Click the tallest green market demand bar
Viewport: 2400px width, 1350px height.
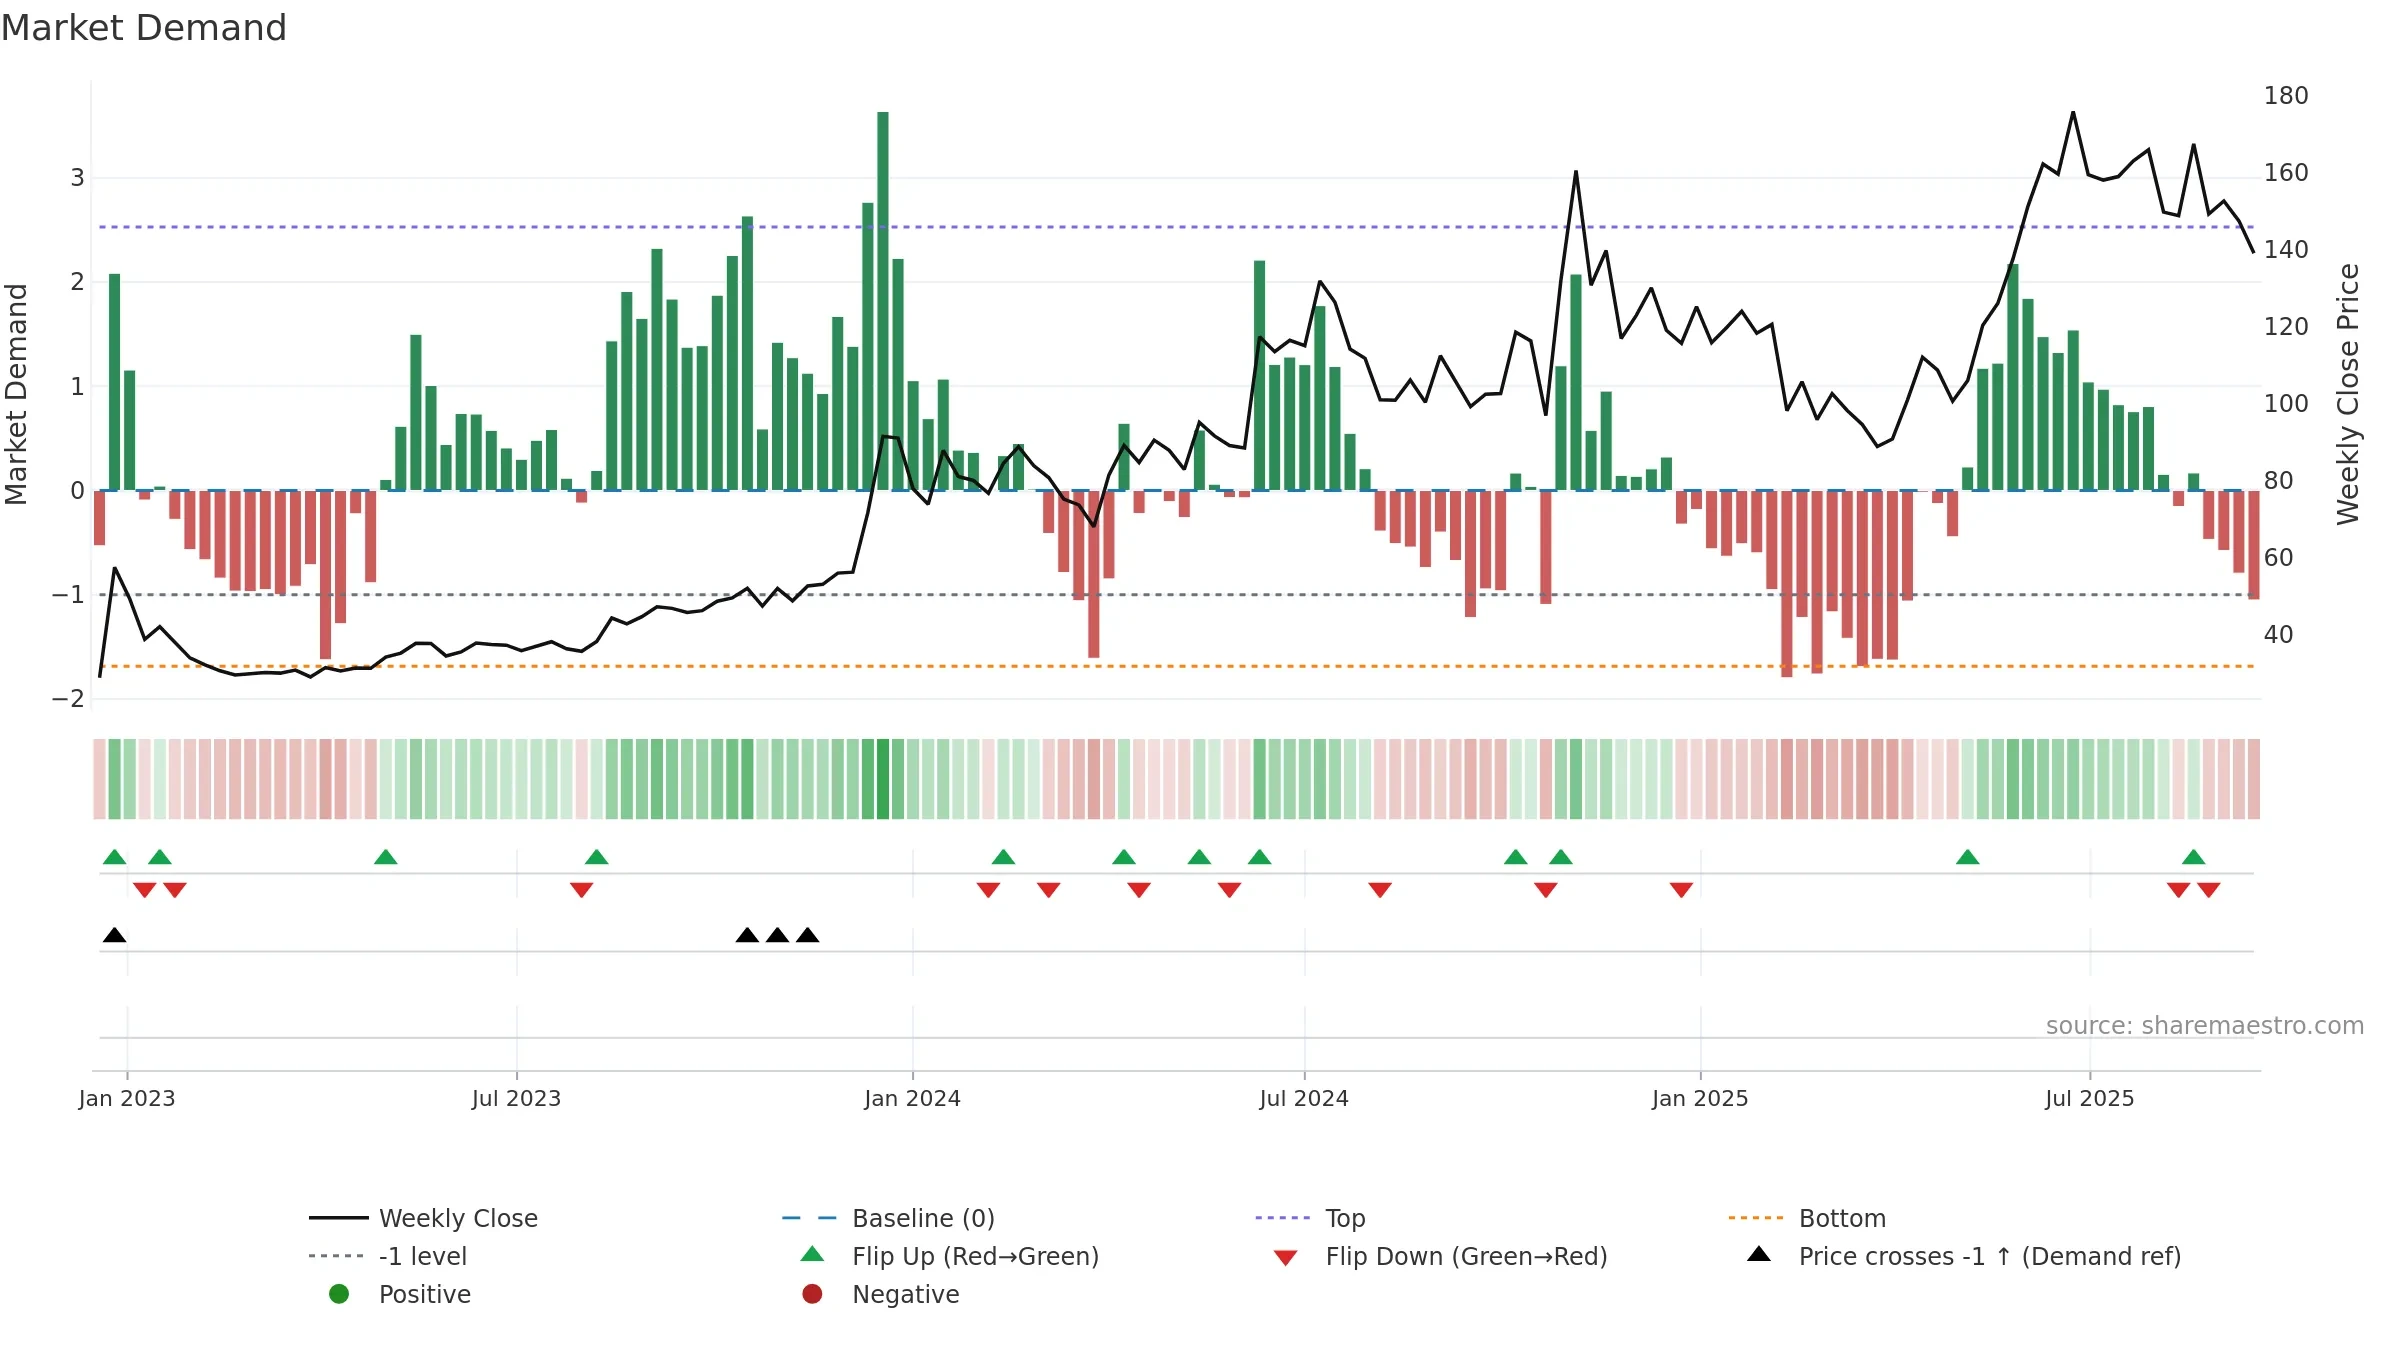pyautogui.click(x=883, y=301)
